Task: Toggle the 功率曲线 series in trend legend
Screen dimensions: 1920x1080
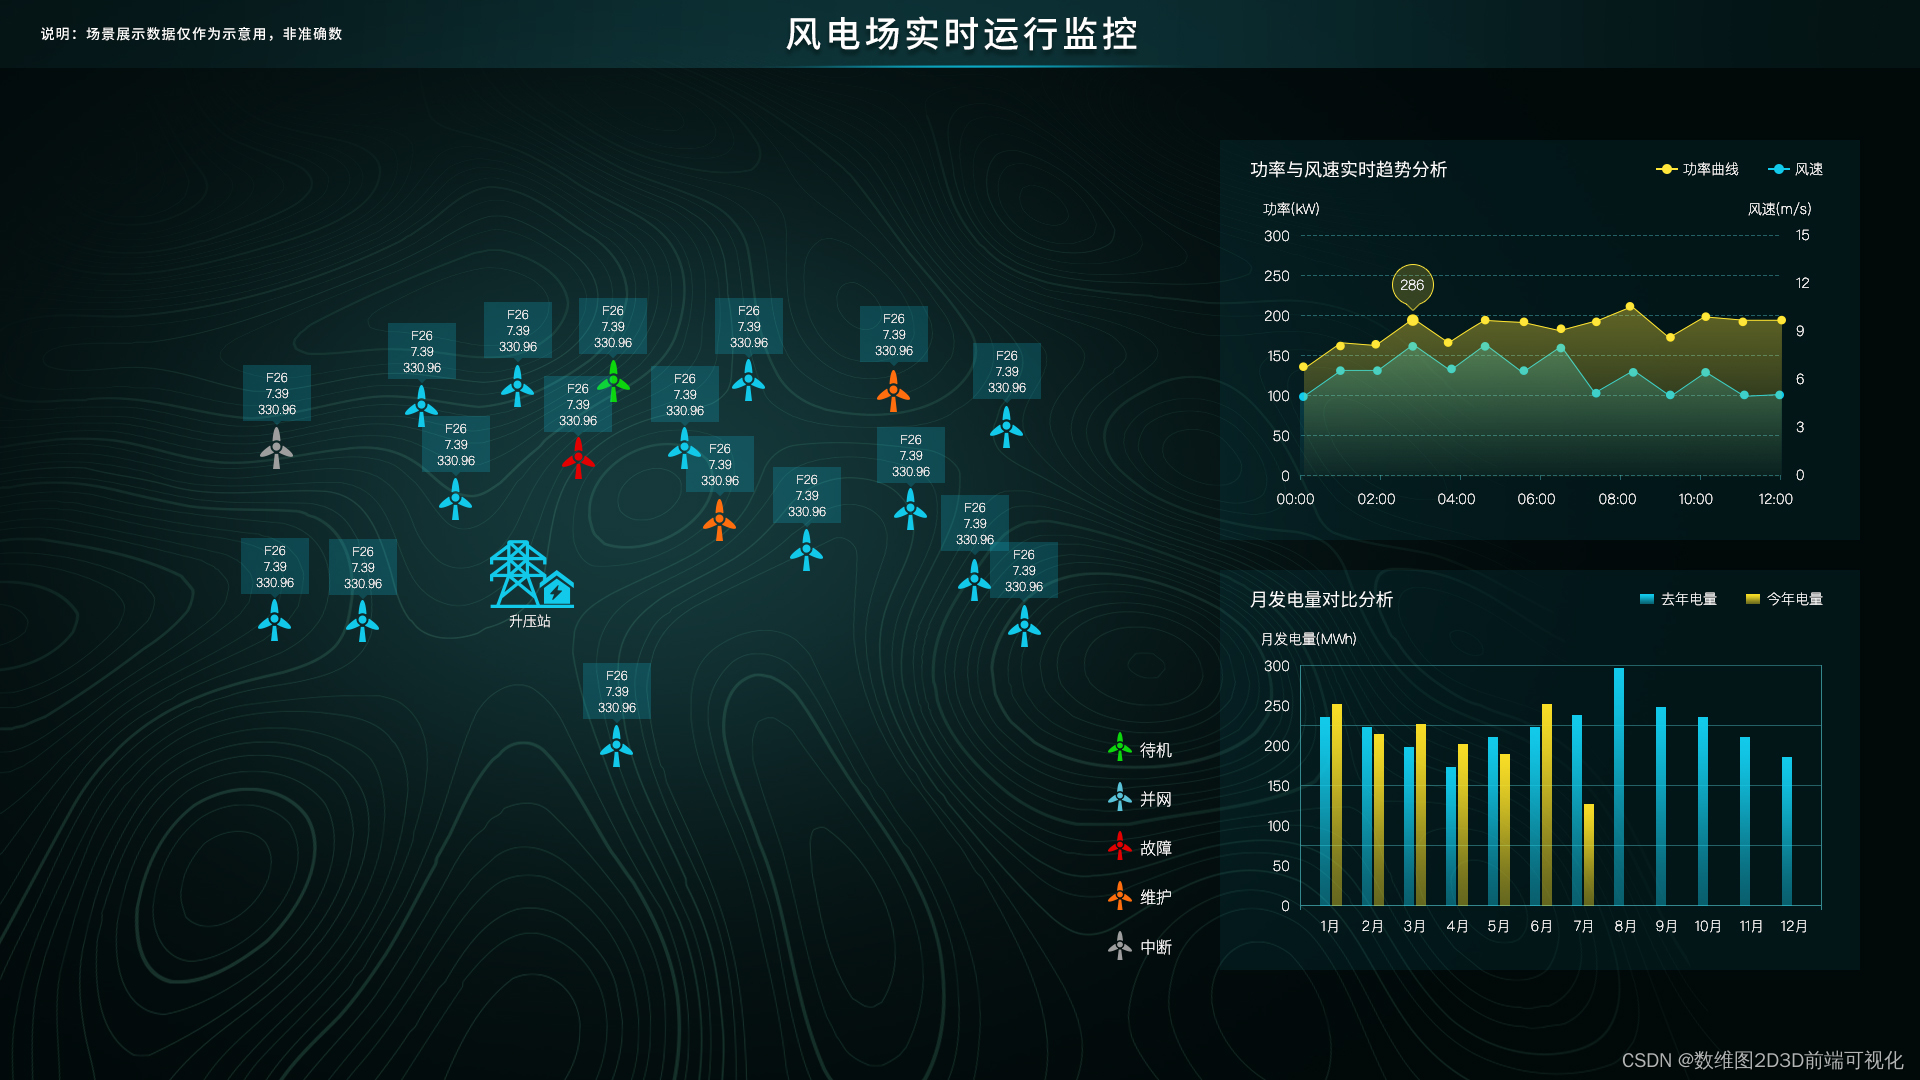Action: pos(1697,169)
